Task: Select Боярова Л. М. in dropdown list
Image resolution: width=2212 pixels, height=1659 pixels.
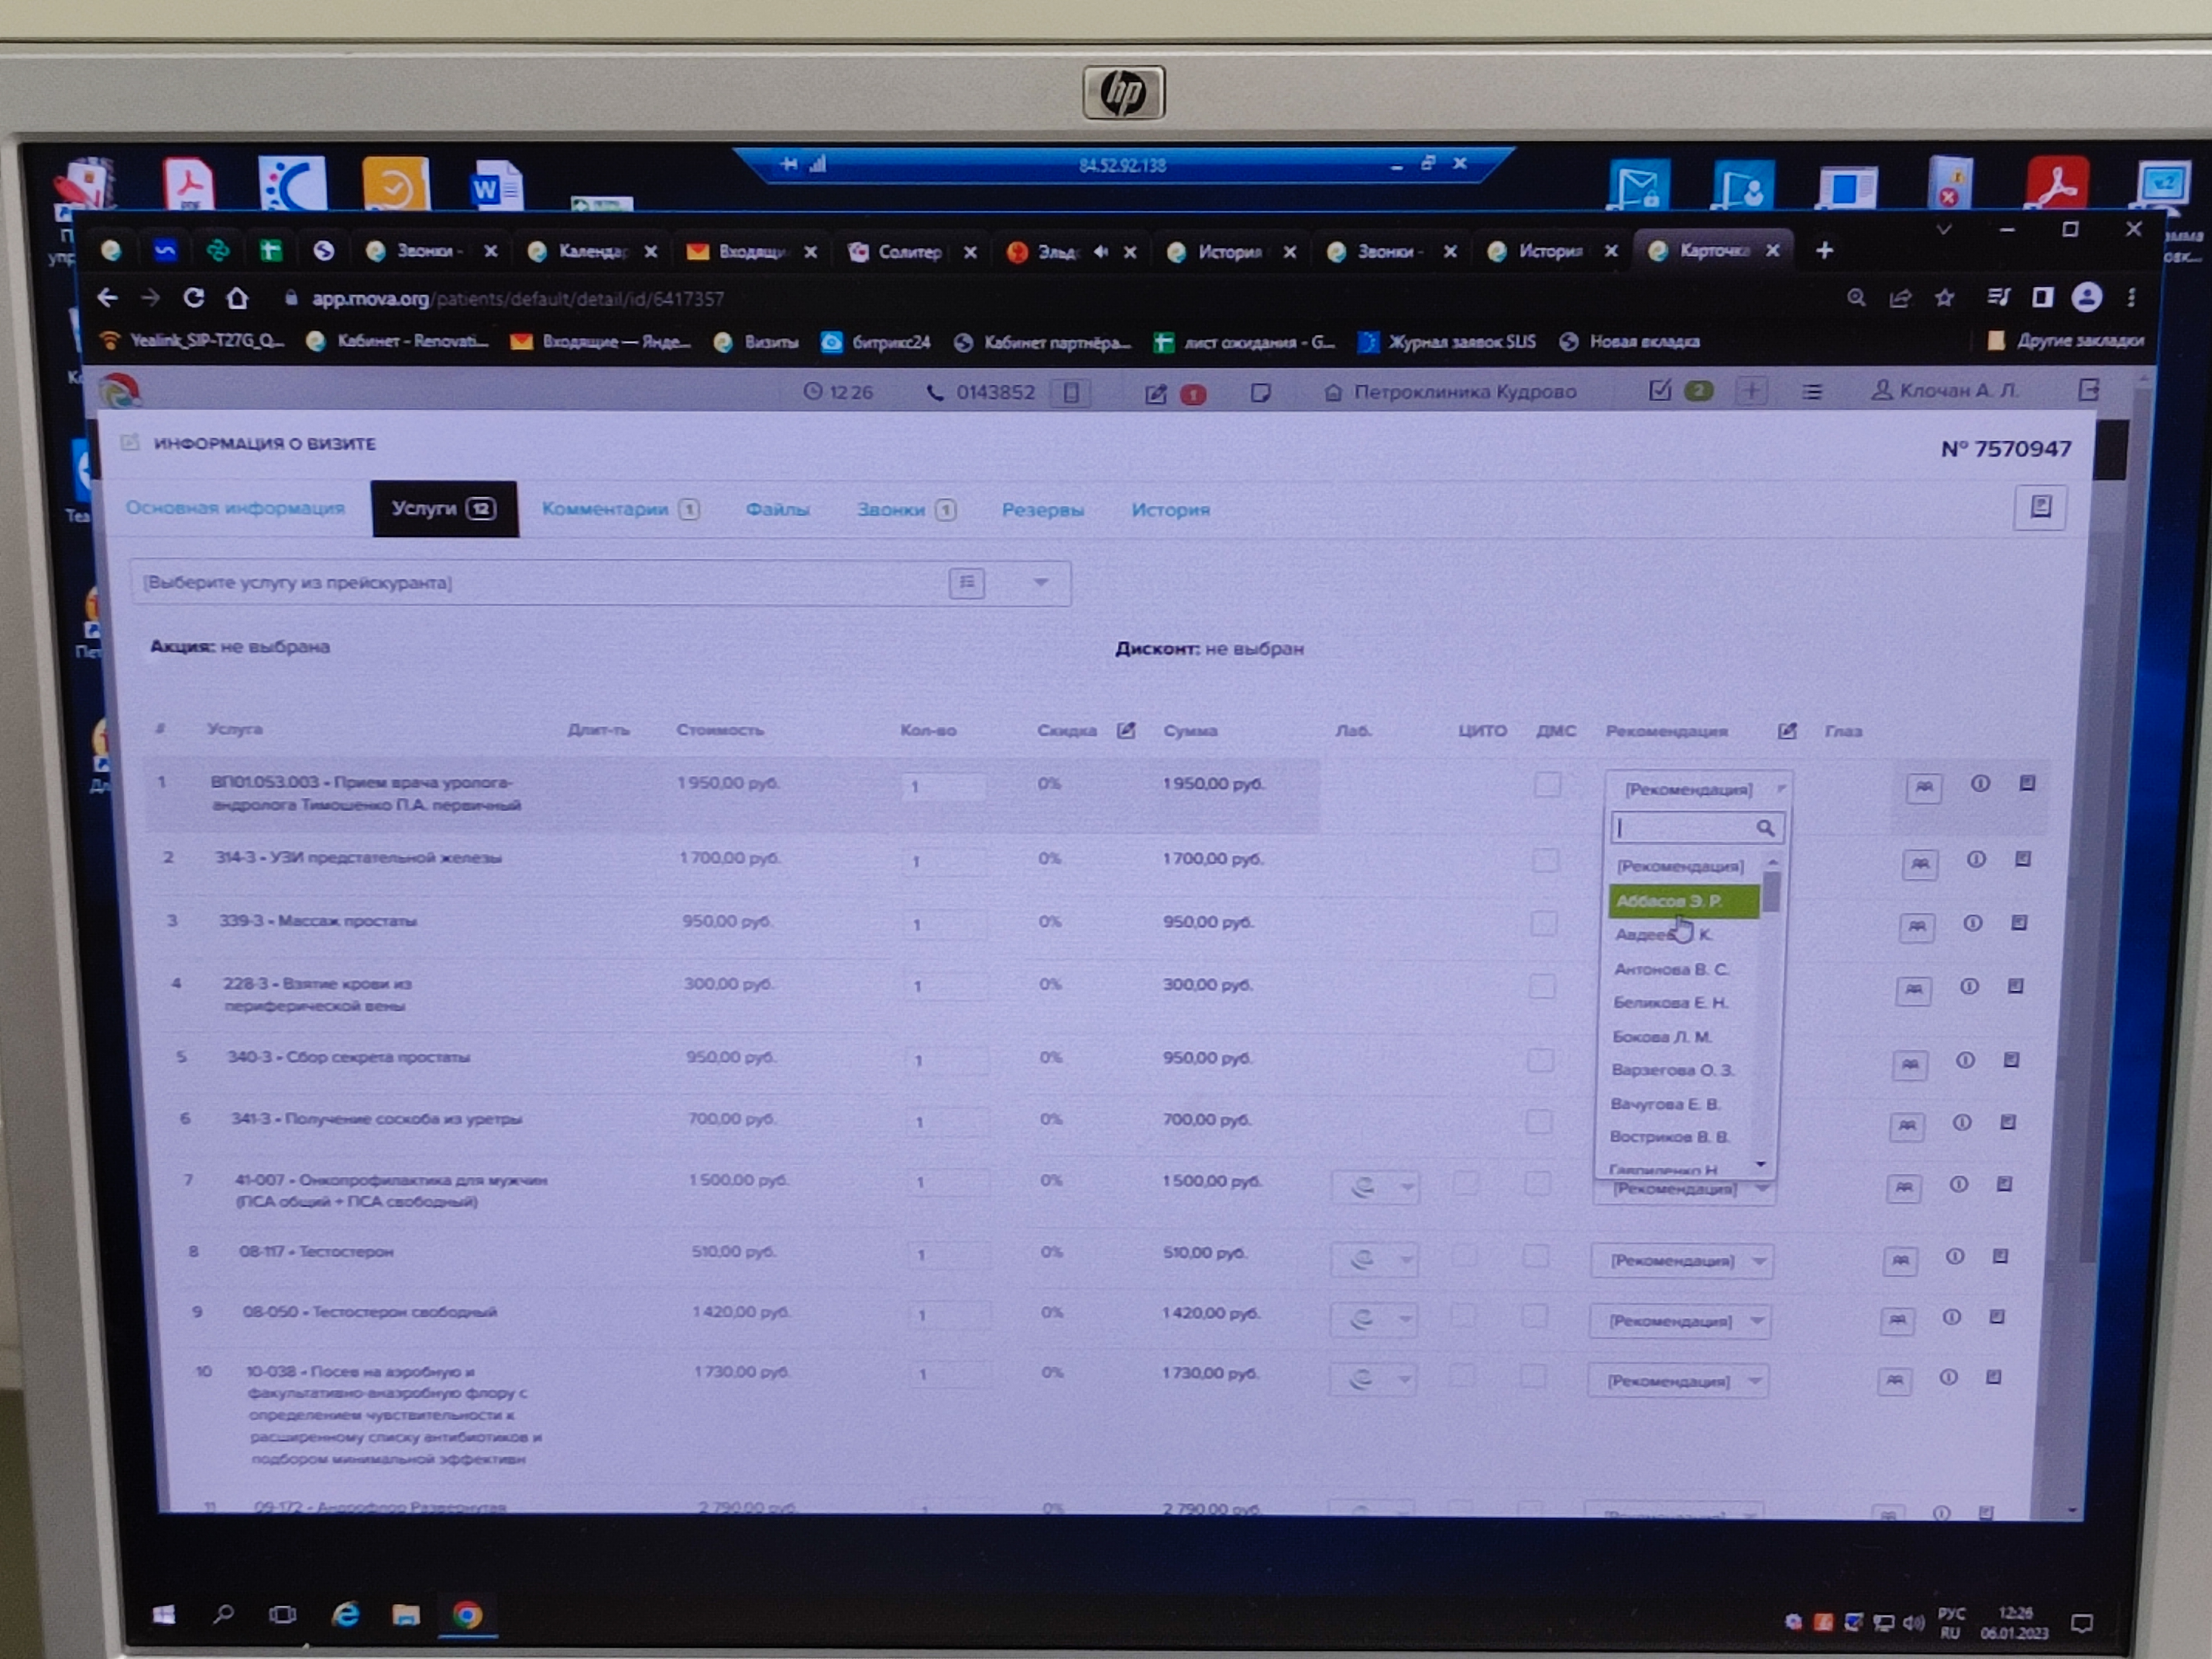Action: click(x=1661, y=1037)
